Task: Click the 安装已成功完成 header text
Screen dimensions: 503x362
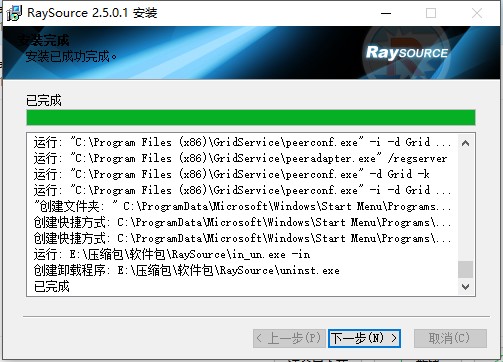Action: point(71,56)
